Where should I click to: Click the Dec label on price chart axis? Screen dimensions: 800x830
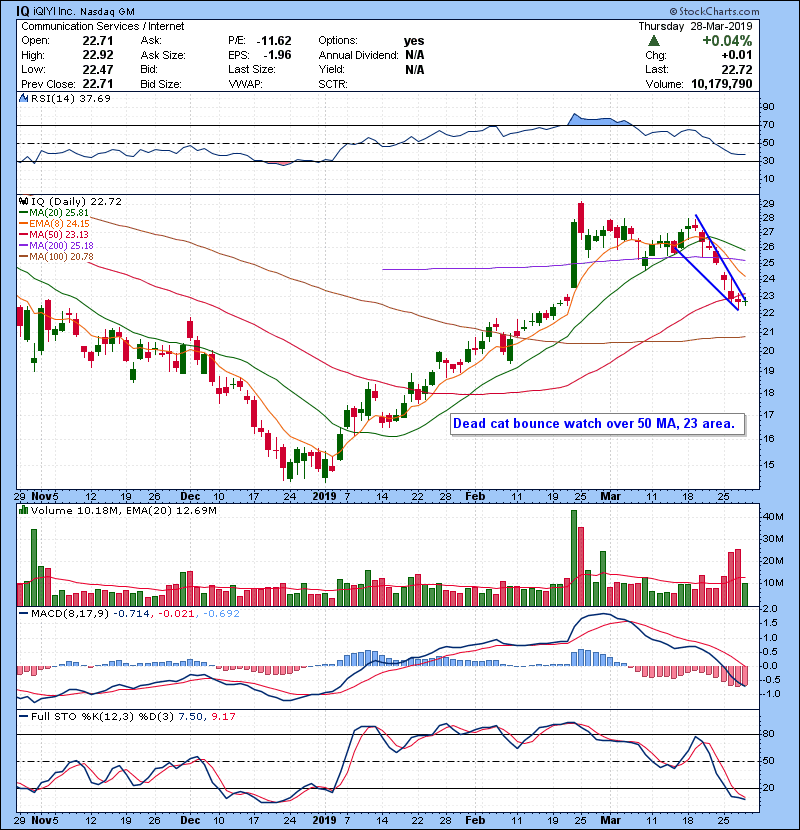click(x=190, y=496)
